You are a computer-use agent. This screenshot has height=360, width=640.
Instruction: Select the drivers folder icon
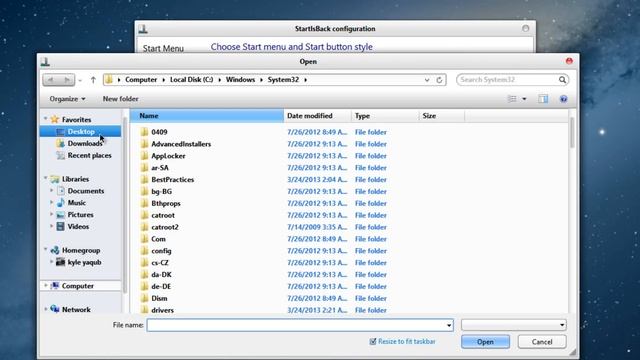click(144, 310)
